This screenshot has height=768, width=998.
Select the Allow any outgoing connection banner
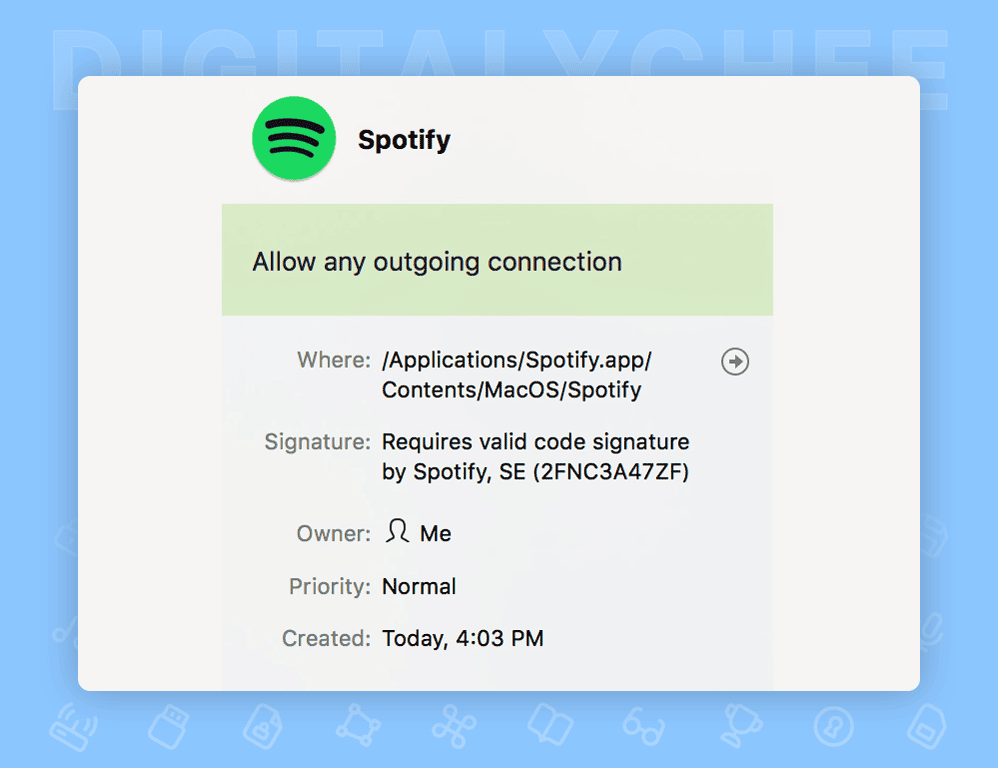tap(497, 260)
